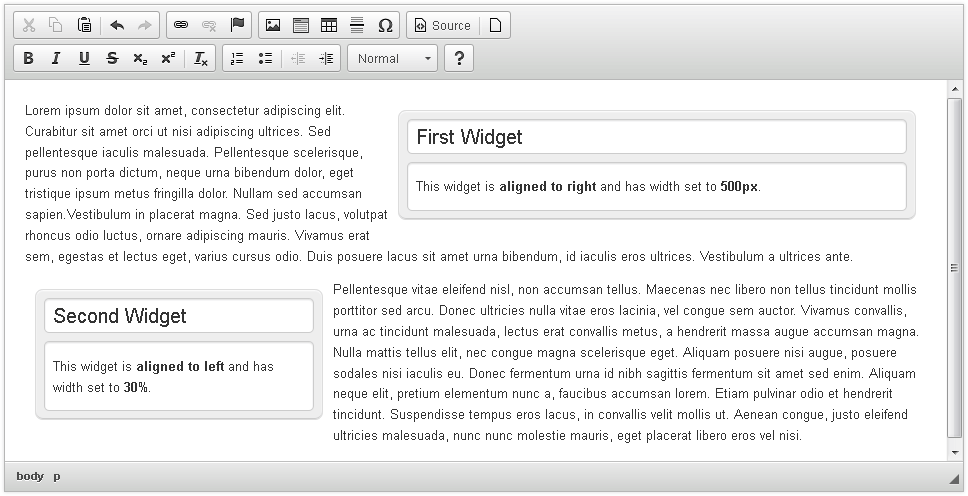Click the Paste clipboard icon
The height and width of the screenshot is (496, 968).
click(x=85, y=25)
